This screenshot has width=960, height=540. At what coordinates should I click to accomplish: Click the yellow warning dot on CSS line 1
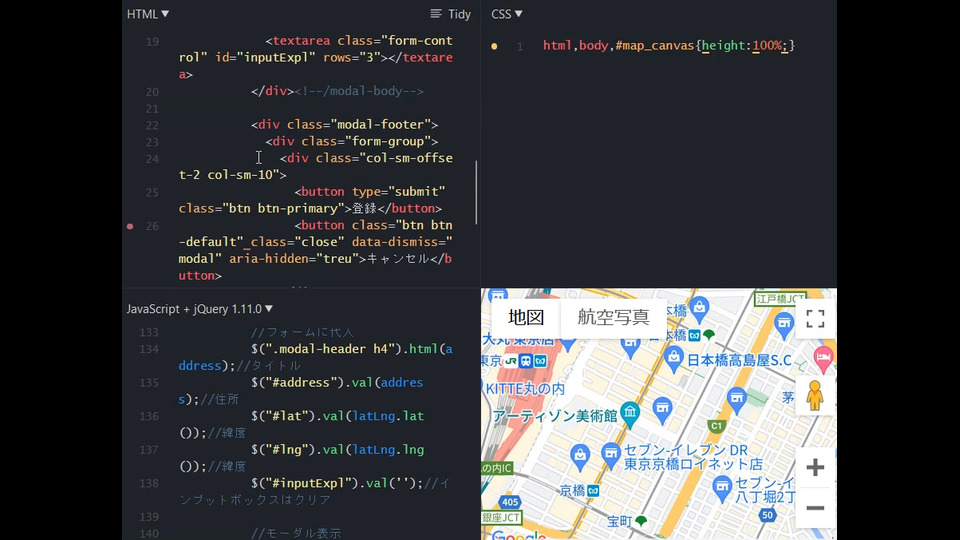[494, 46]
